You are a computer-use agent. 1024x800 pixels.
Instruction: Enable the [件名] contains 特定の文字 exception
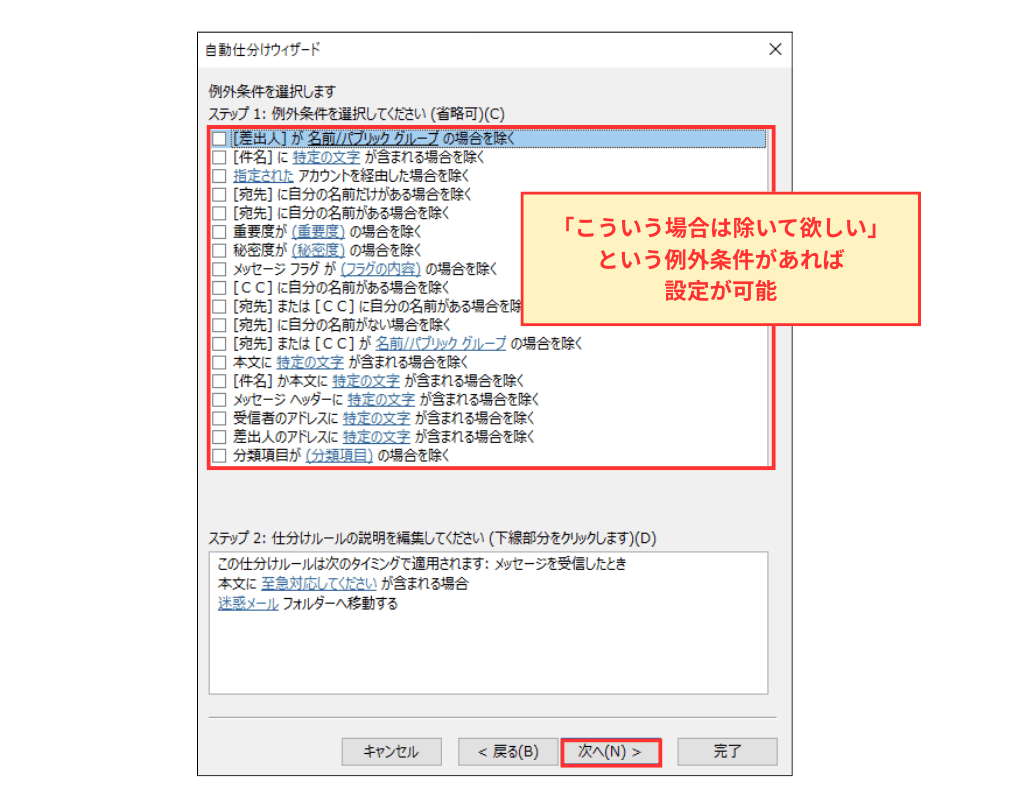tap(218, 158)
